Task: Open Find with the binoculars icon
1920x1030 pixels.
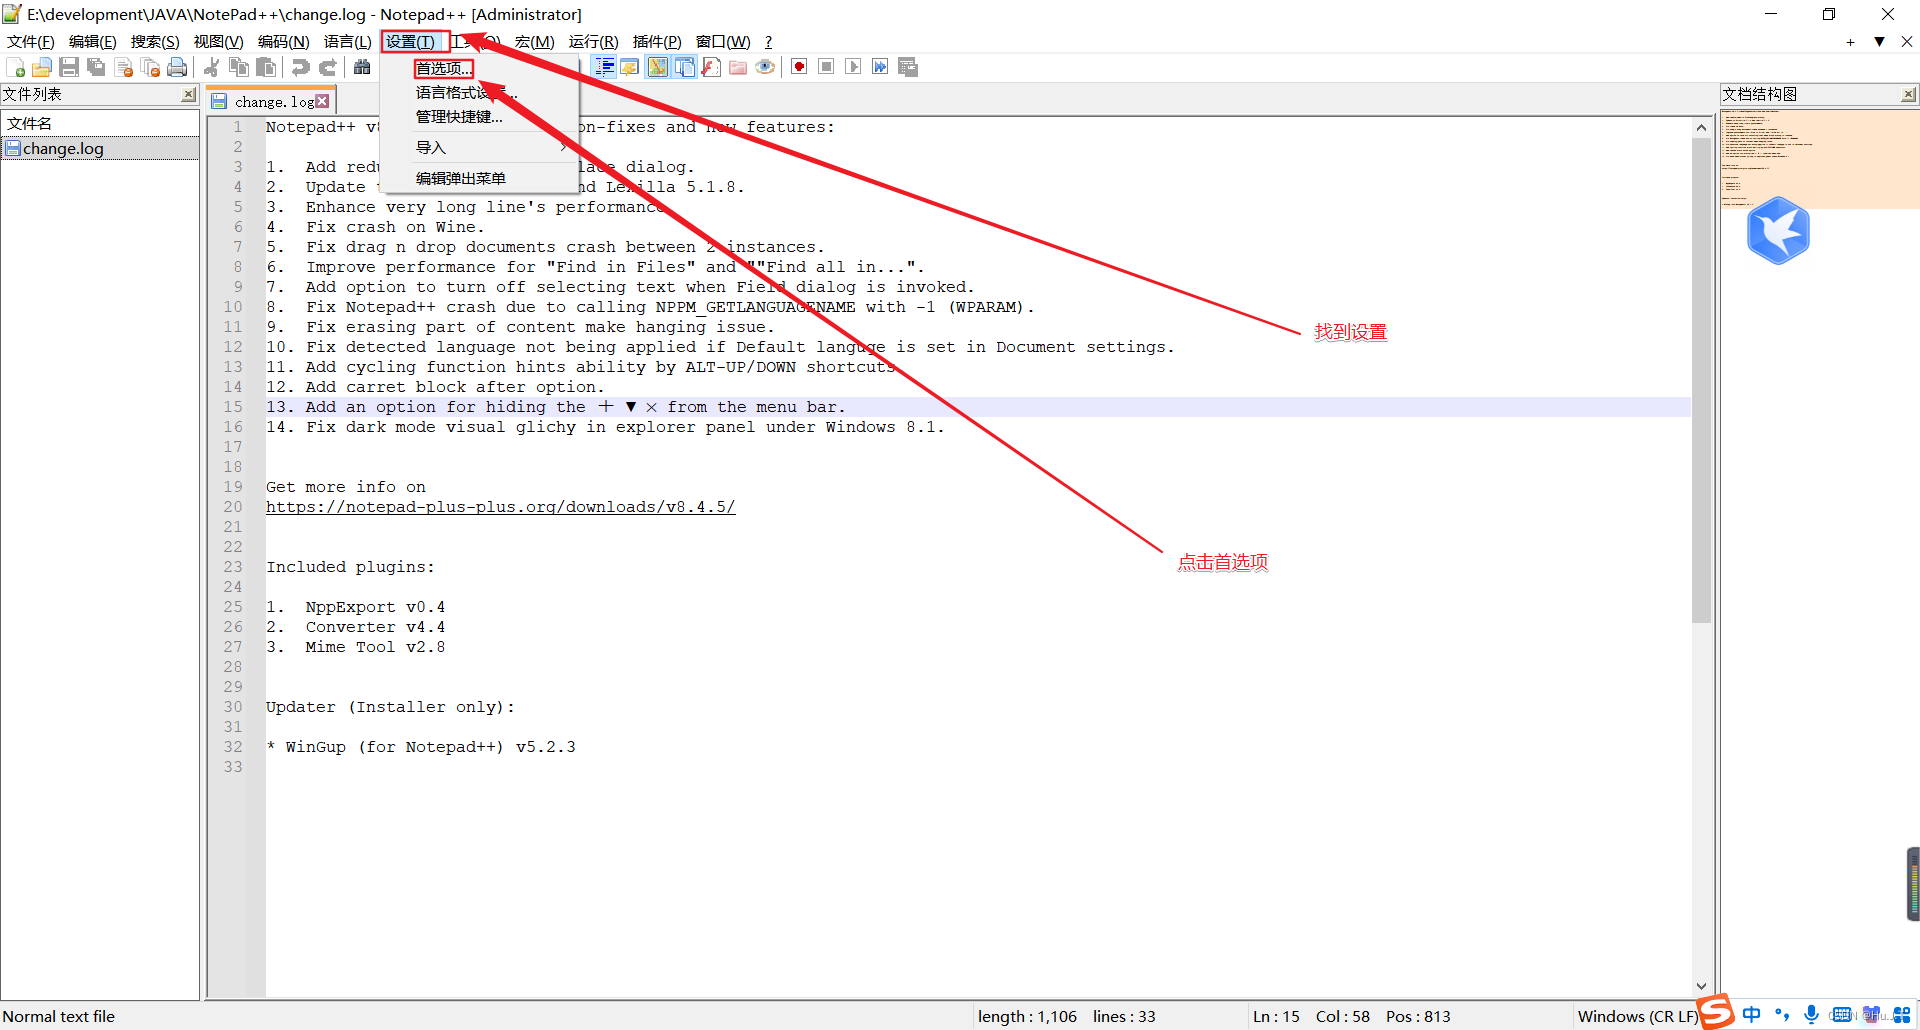Action: coord(362,67)
